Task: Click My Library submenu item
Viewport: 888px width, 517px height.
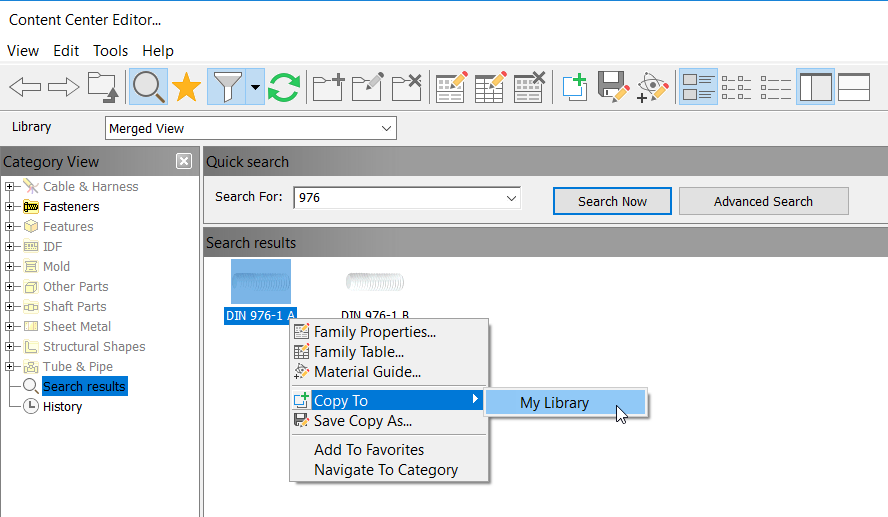Action: tap(566, 403)
